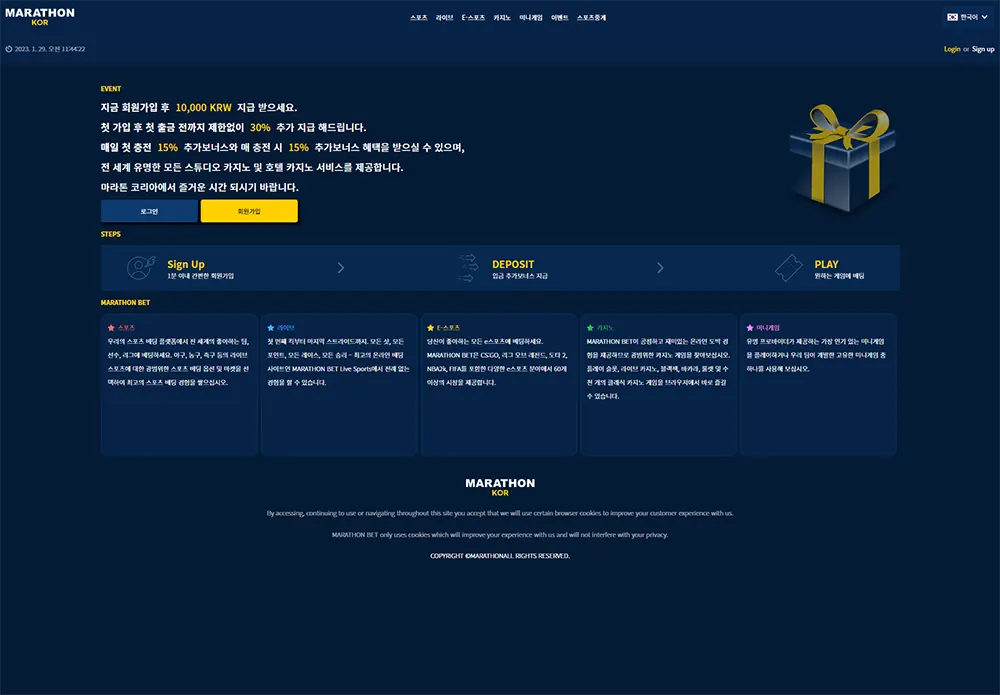This screenshot has width=1000, height=695.
Task: Click the date and time display
Action: (x=50, y=49)
